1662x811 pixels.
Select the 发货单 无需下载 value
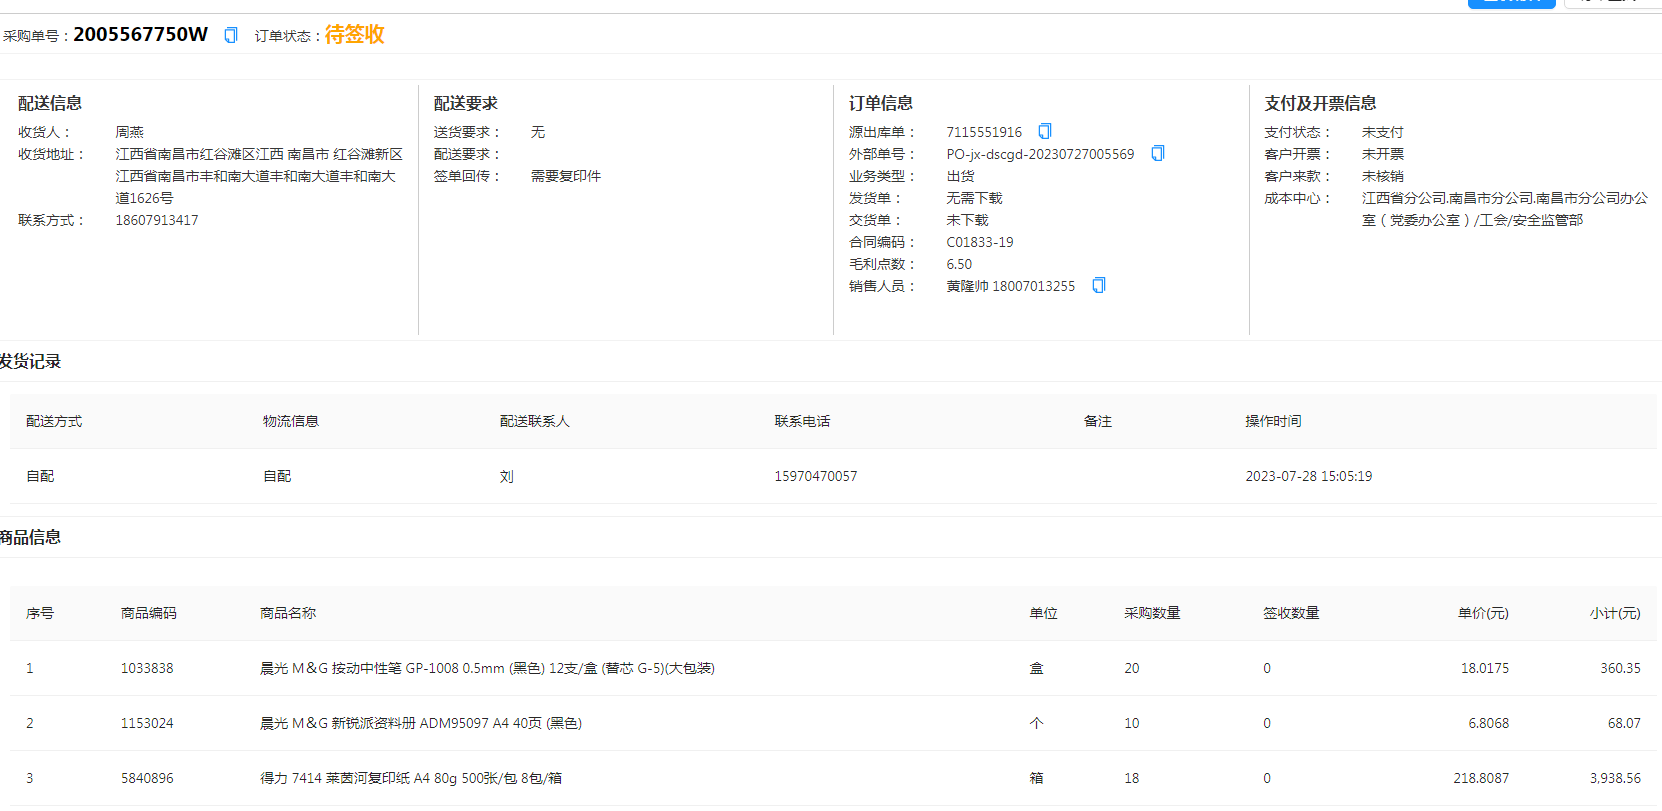[x=974, y=198]
